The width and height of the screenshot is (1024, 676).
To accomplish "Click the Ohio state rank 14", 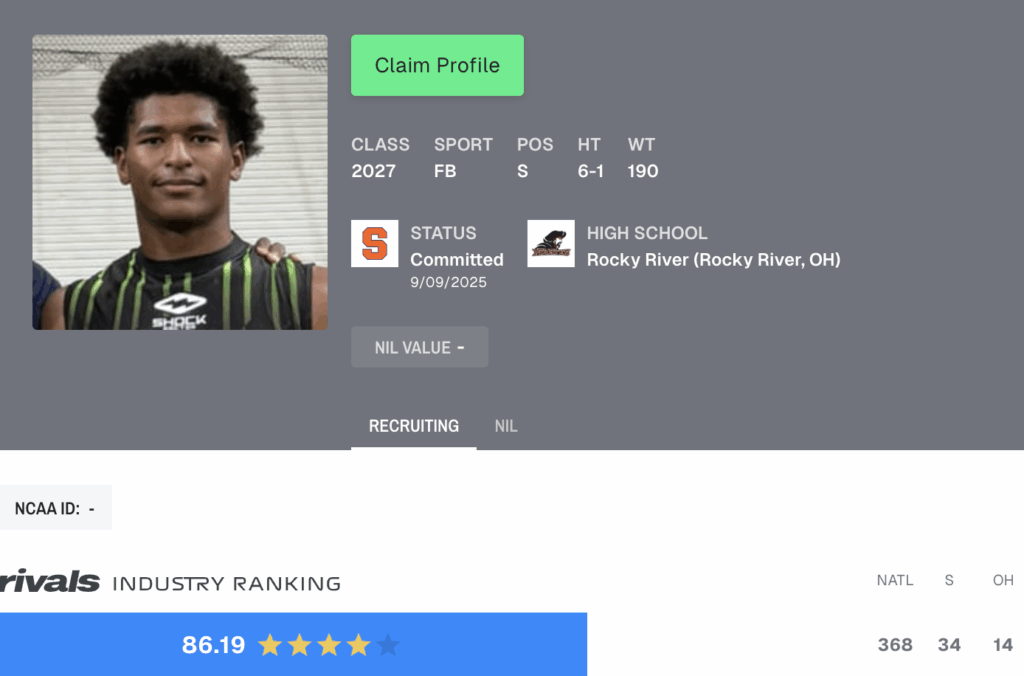I will pos(1003,645).
